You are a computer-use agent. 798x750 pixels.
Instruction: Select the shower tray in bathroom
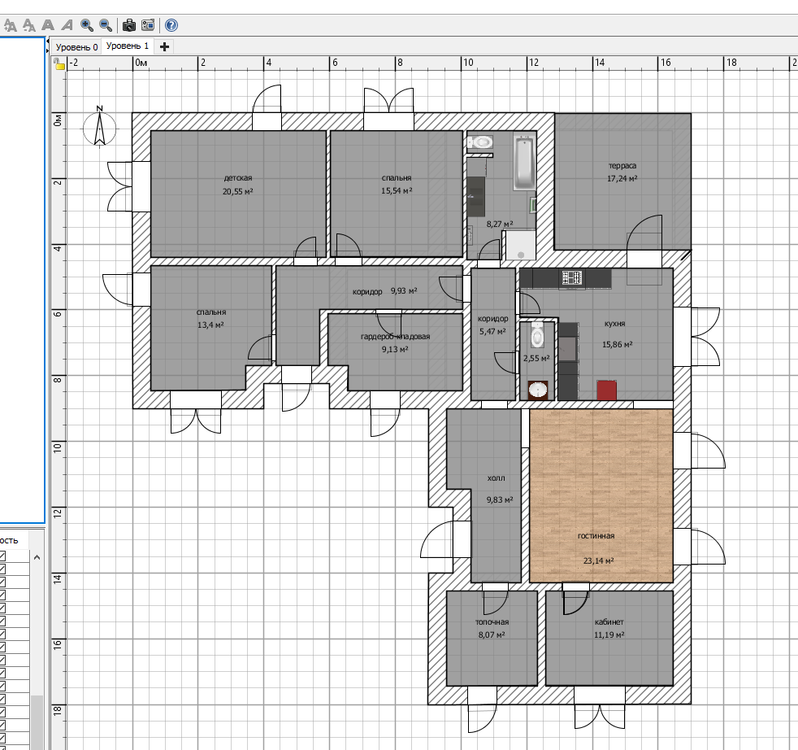point(520,245)
